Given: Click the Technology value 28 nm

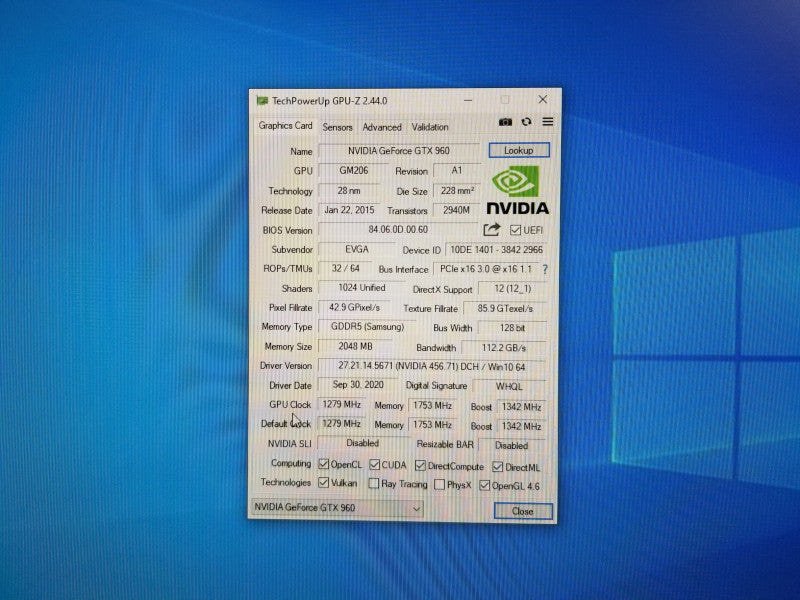Looking at the screenshot, I should point(349,190).
